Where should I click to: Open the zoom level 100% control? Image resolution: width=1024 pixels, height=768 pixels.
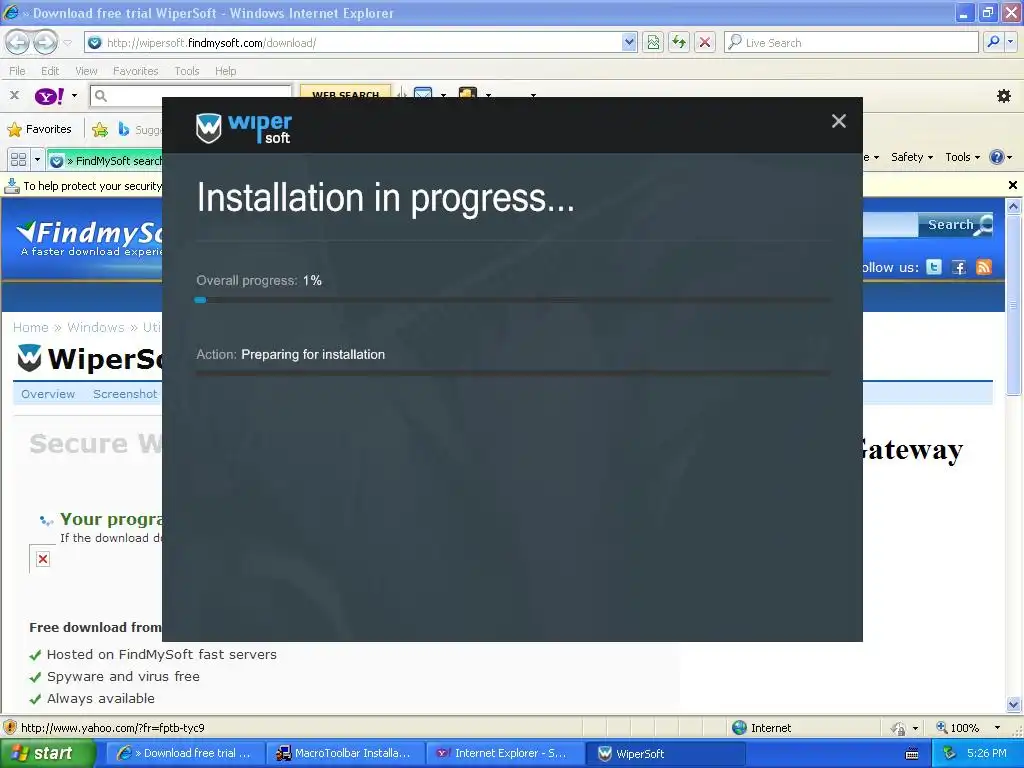(x=968, y=728)
